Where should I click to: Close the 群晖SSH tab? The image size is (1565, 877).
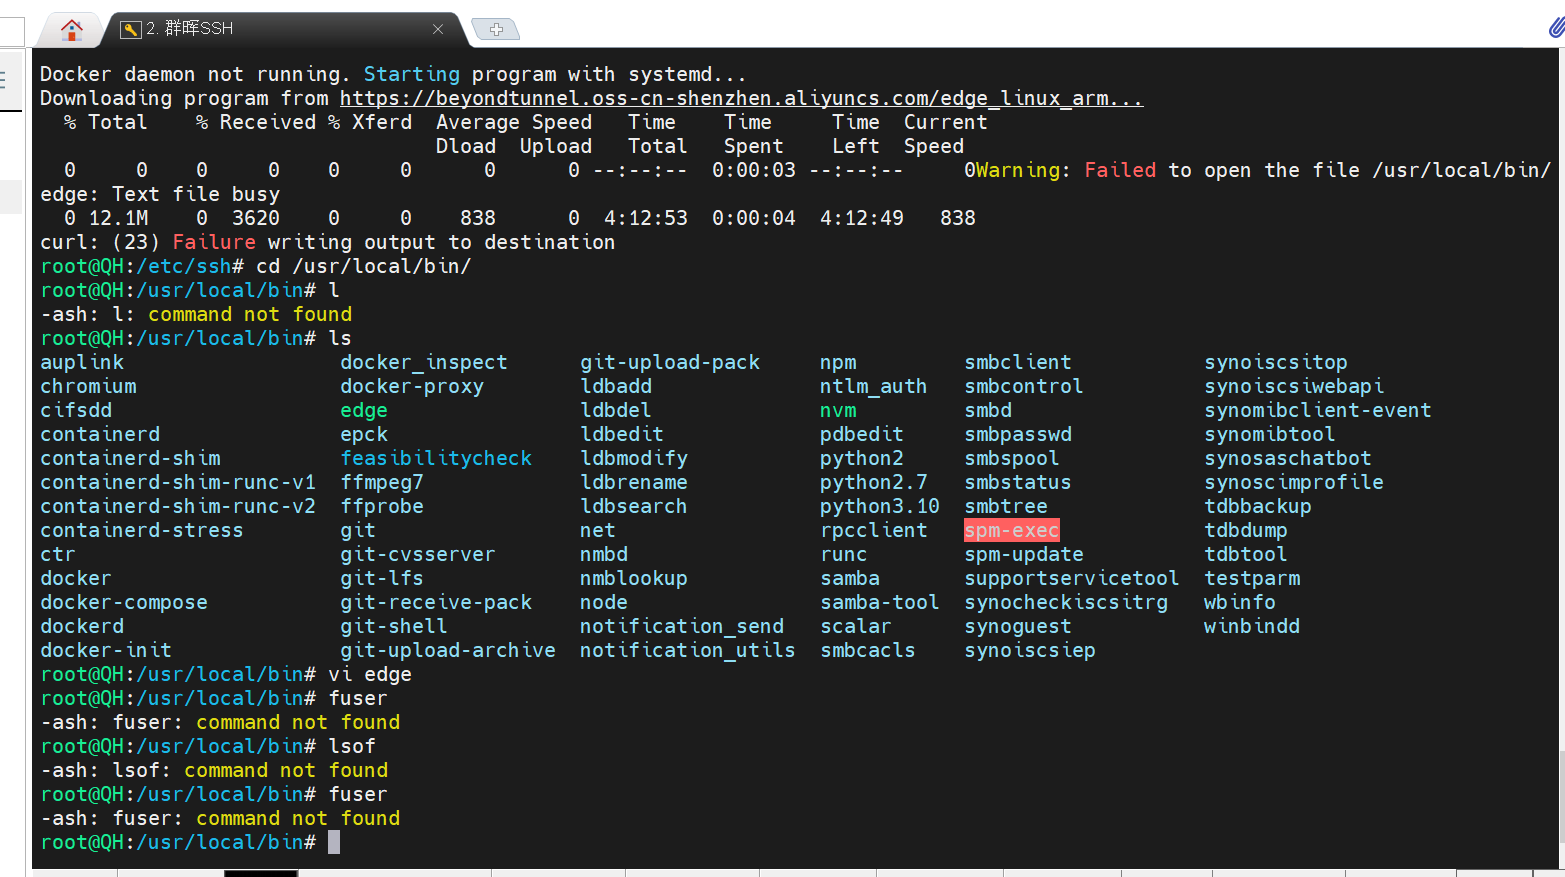(437, 29)
